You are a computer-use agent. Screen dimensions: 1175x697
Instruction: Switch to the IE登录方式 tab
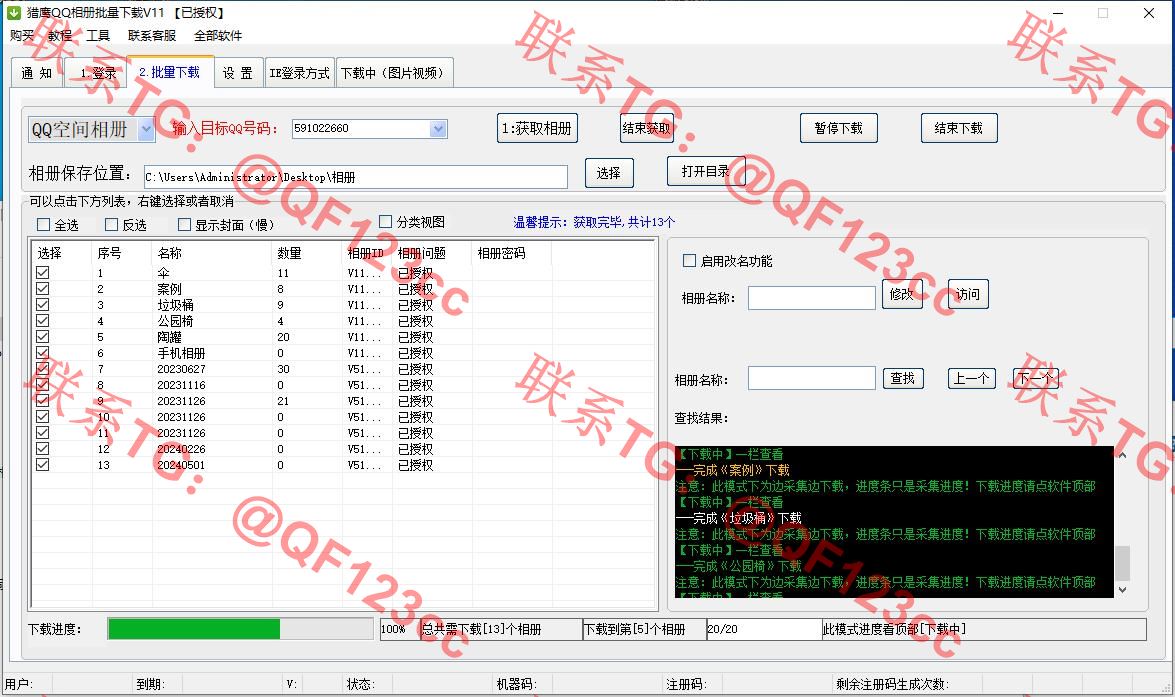300,73
